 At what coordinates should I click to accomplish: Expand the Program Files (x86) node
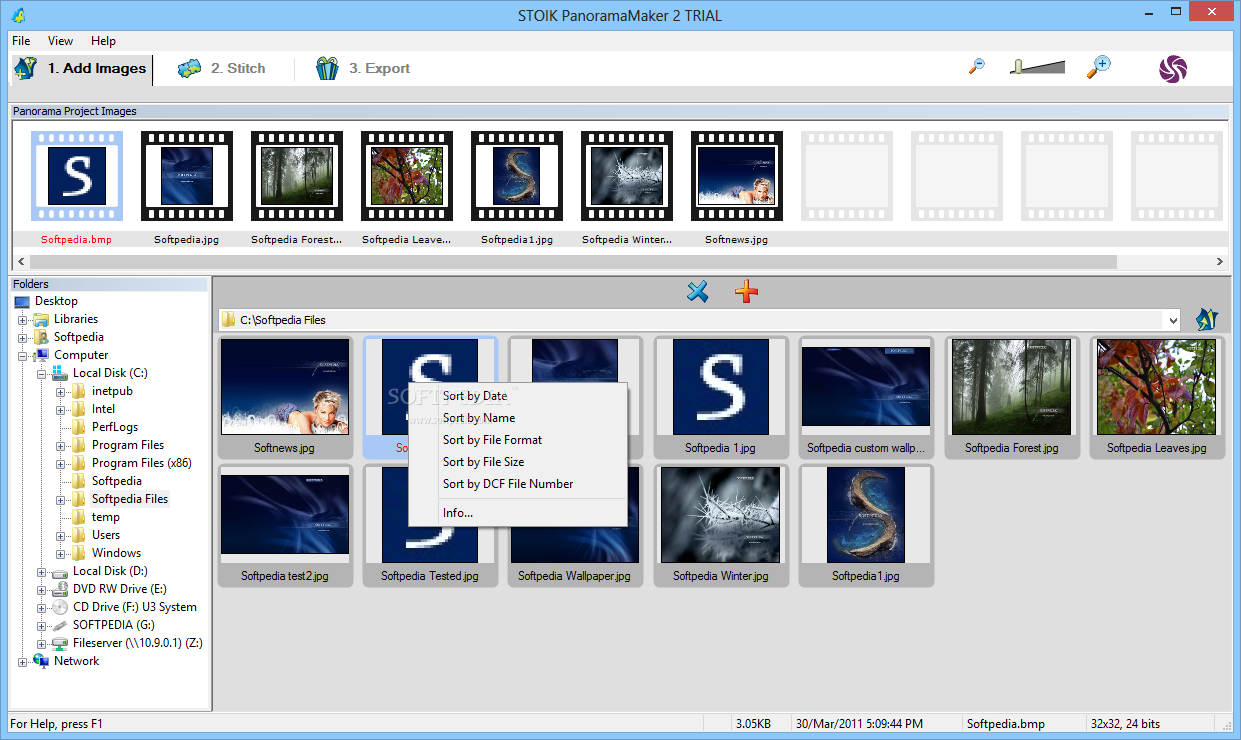(x=61, y=464)
